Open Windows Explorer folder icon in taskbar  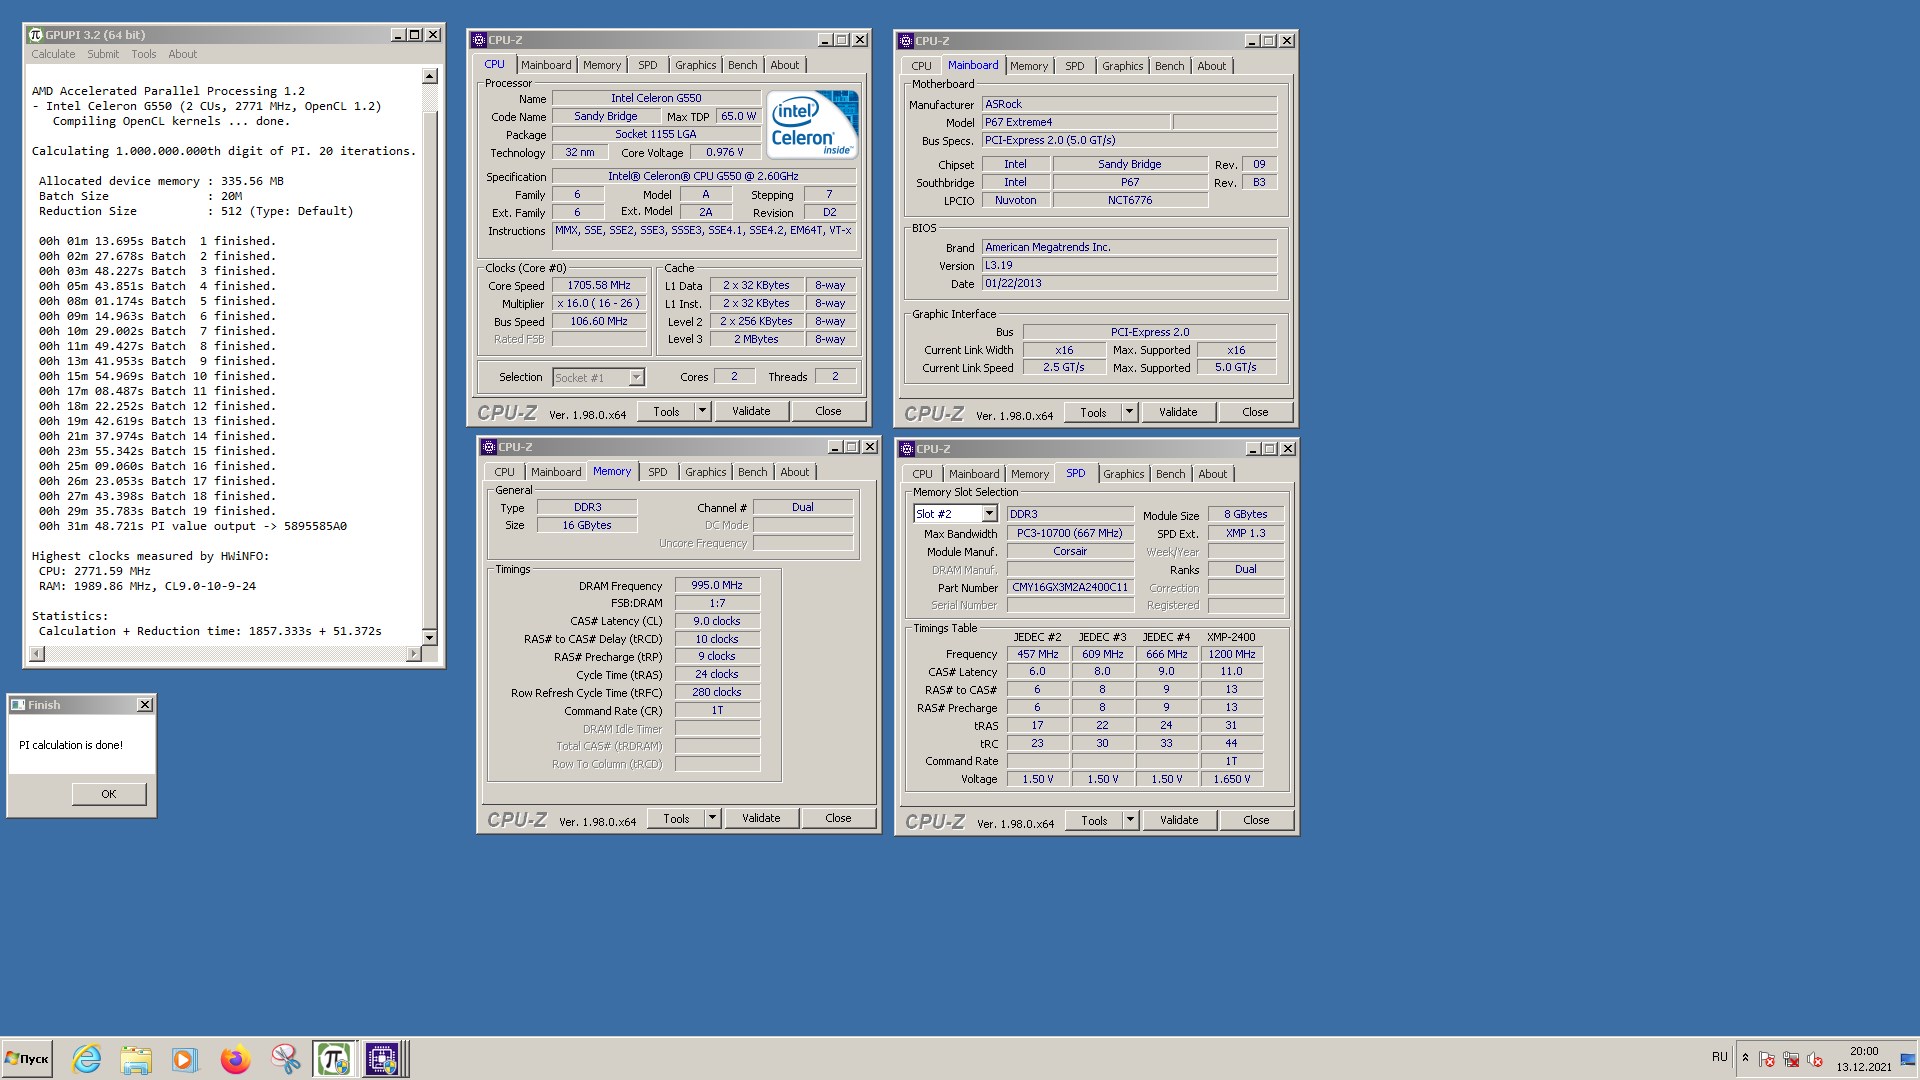136,1058
